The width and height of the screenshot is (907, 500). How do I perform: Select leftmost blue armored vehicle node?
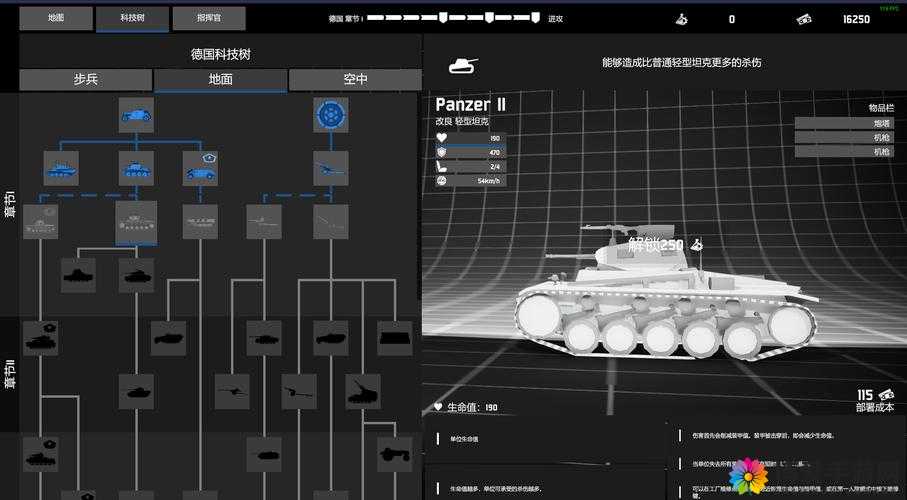pyautogui.click(x=61, y=168)
